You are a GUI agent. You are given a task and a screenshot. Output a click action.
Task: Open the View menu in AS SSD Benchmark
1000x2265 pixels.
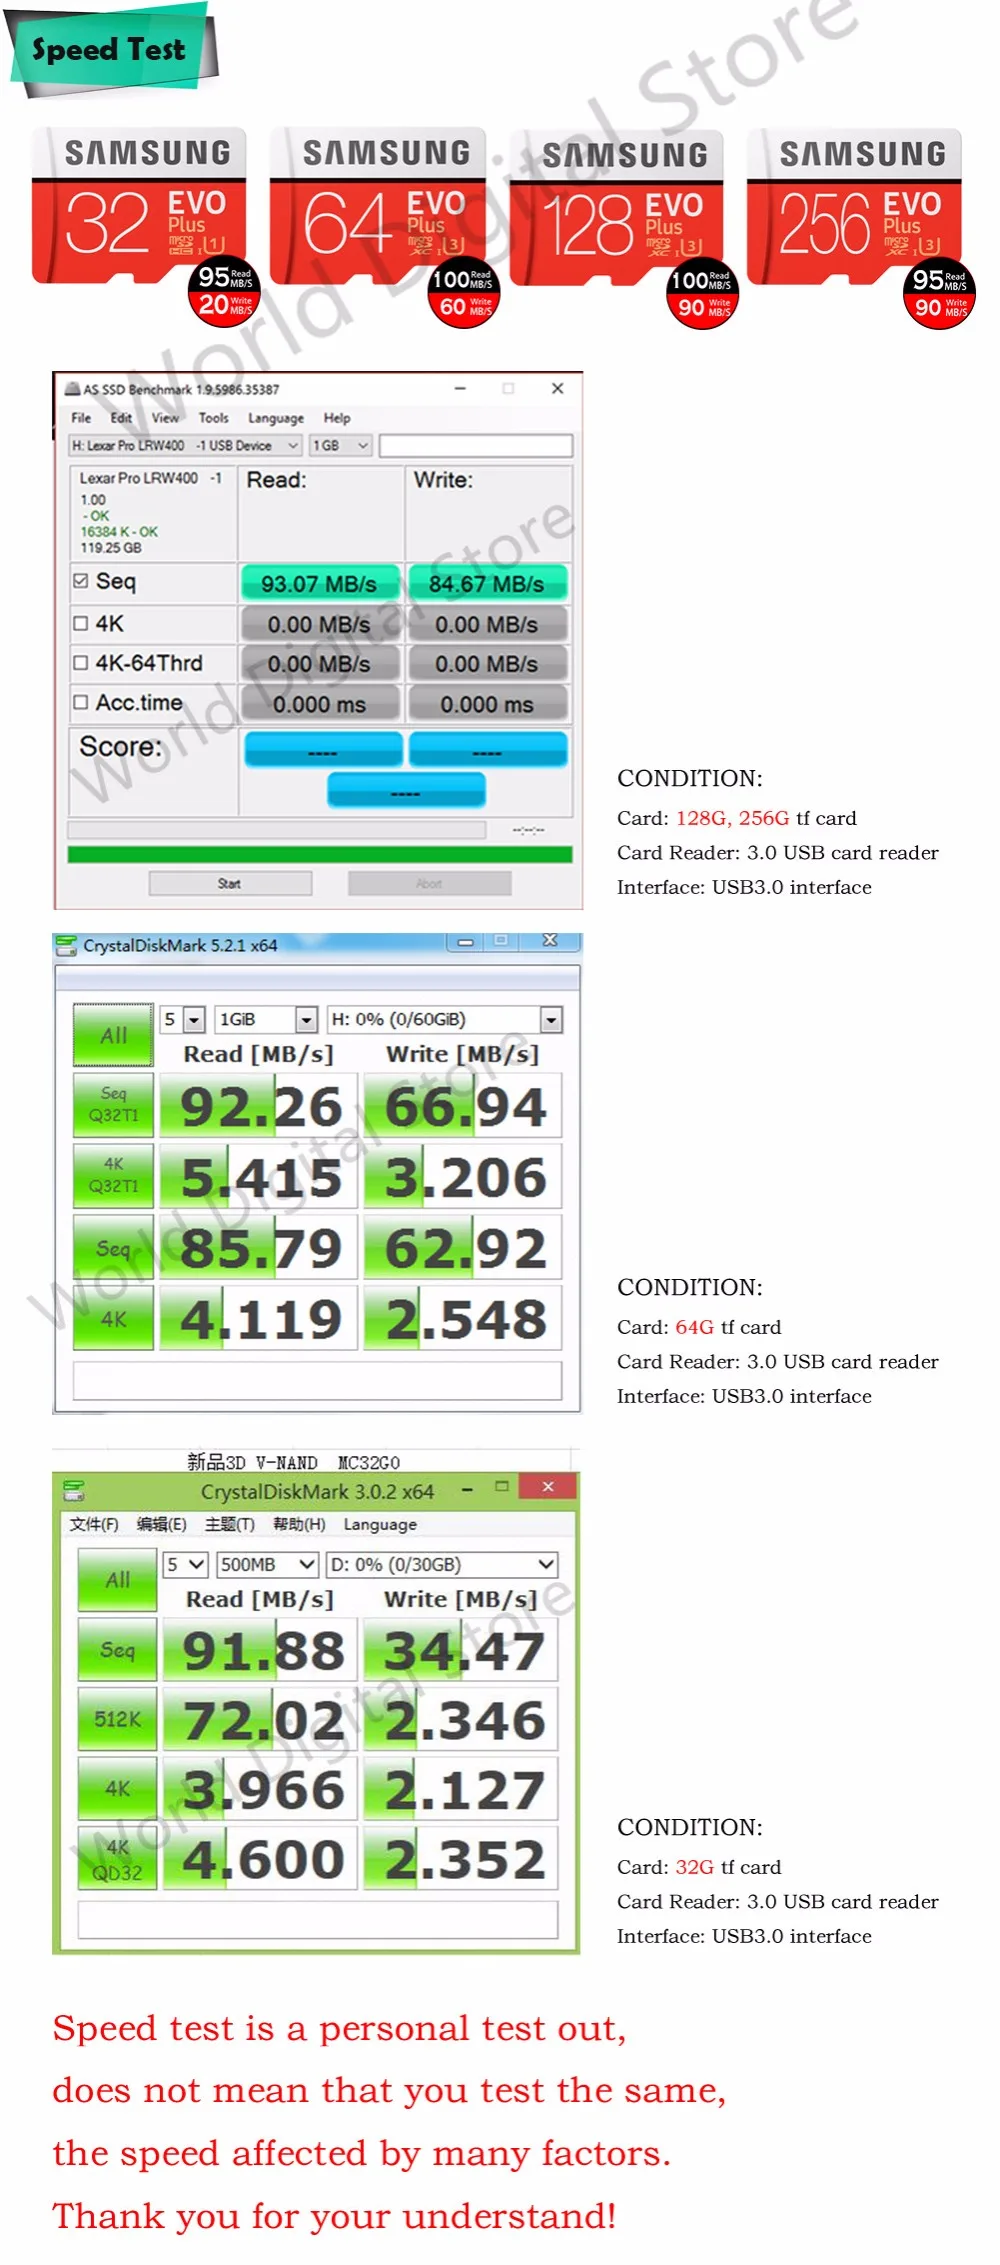(165, 418)
